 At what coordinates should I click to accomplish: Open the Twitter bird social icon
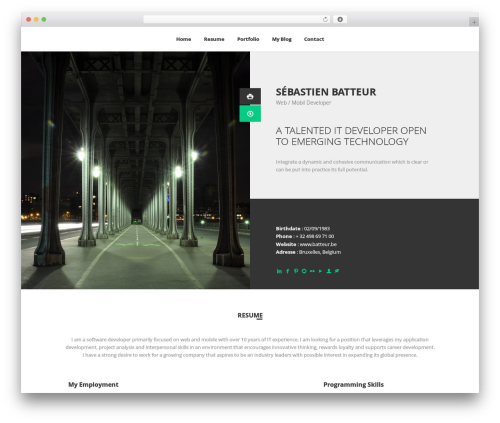pos(337,271)
